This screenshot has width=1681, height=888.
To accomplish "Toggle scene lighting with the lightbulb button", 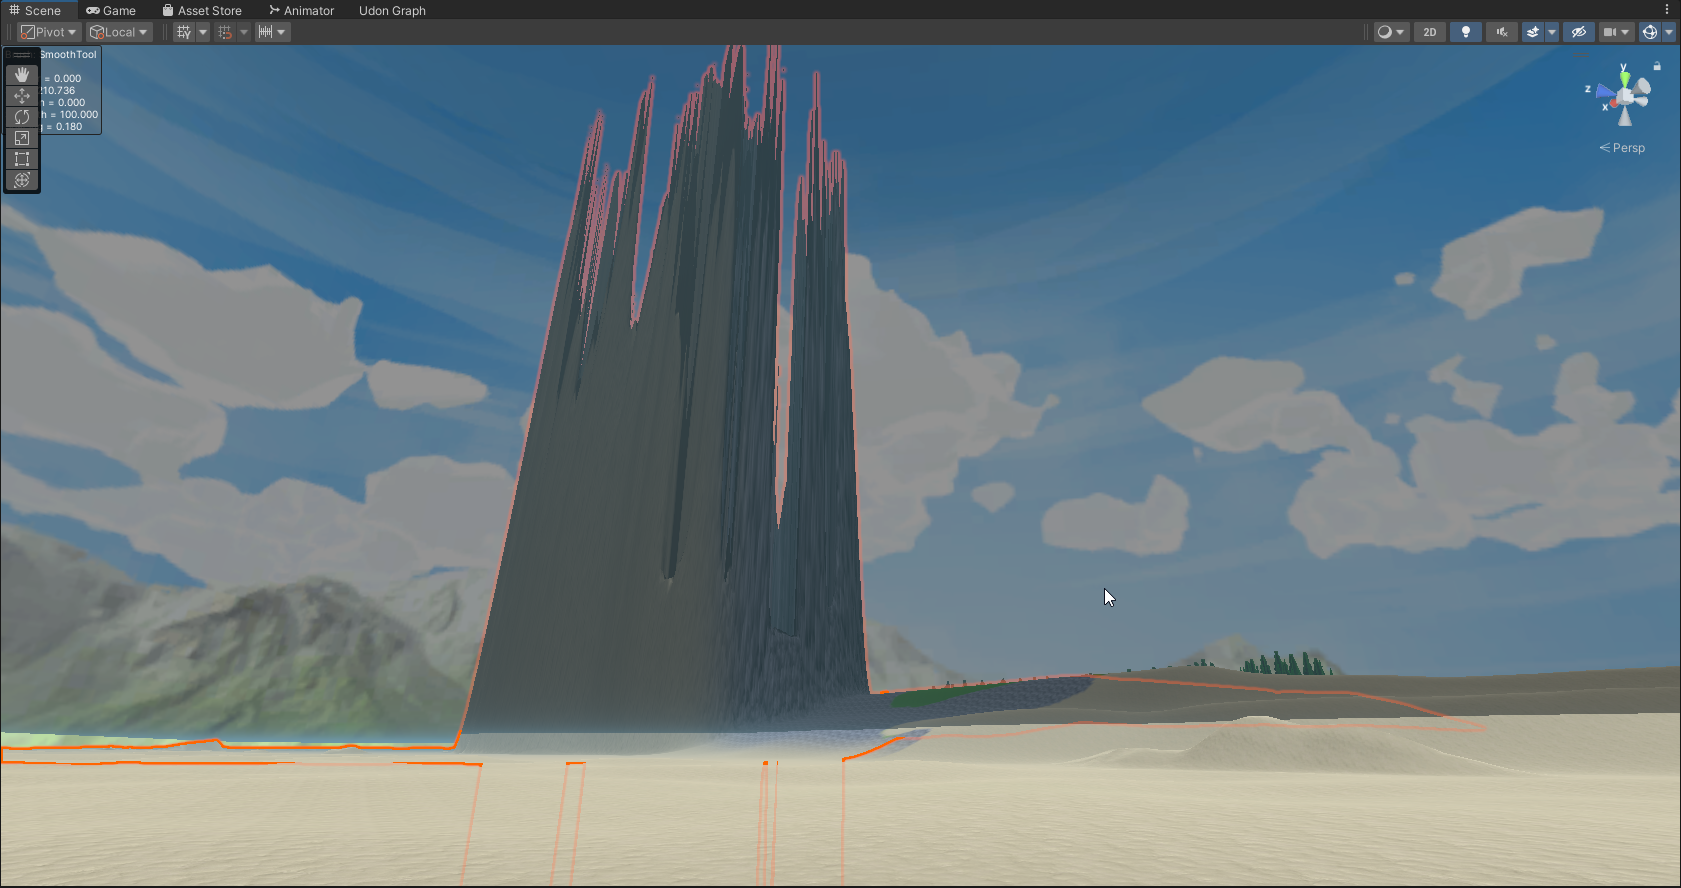I will (x=1466, y=32).
